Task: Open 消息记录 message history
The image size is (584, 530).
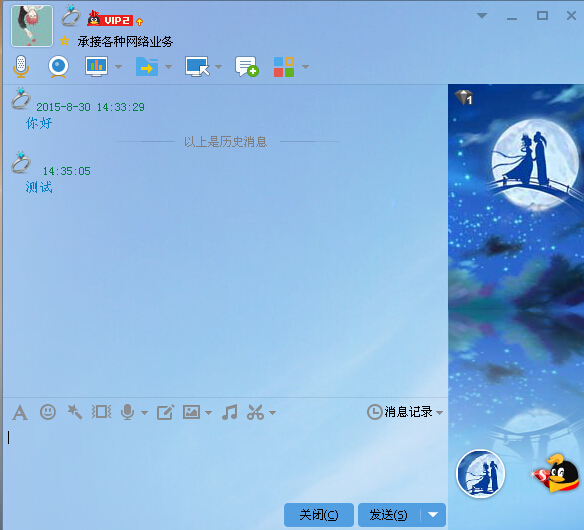Action: point(400,412)
